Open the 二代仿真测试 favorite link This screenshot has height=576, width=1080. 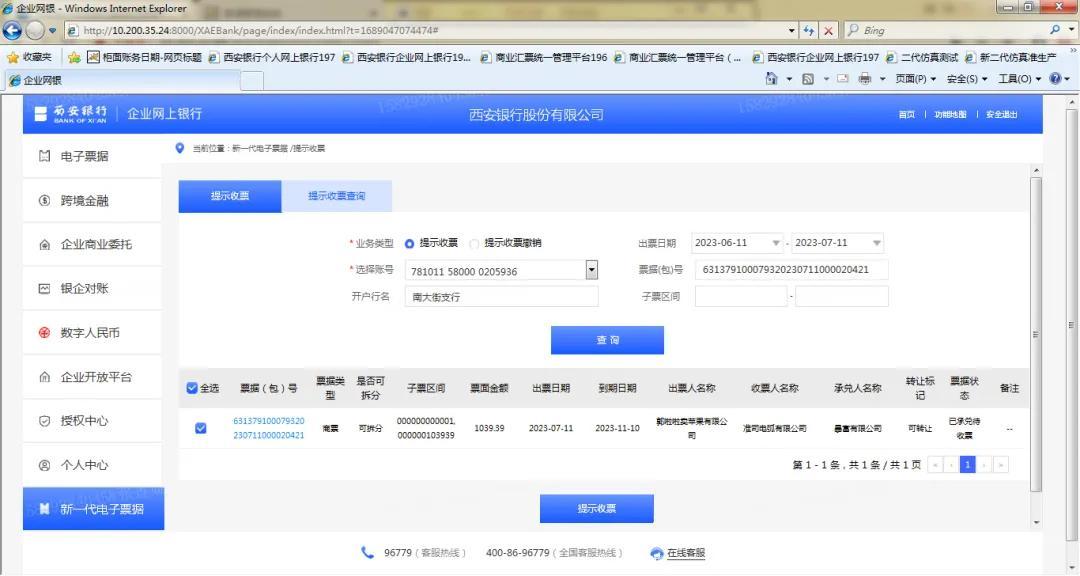922,57
